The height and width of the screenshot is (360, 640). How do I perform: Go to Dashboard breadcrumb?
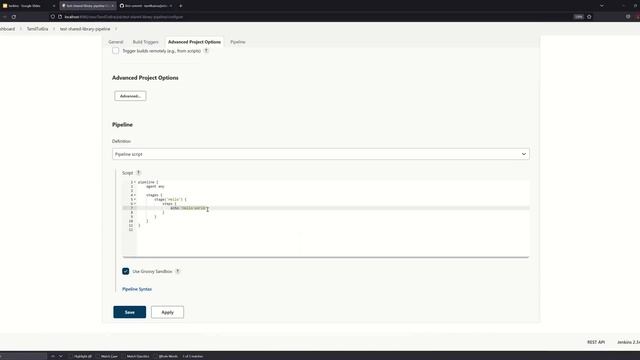pyautogui.click(x=7, y=29)
